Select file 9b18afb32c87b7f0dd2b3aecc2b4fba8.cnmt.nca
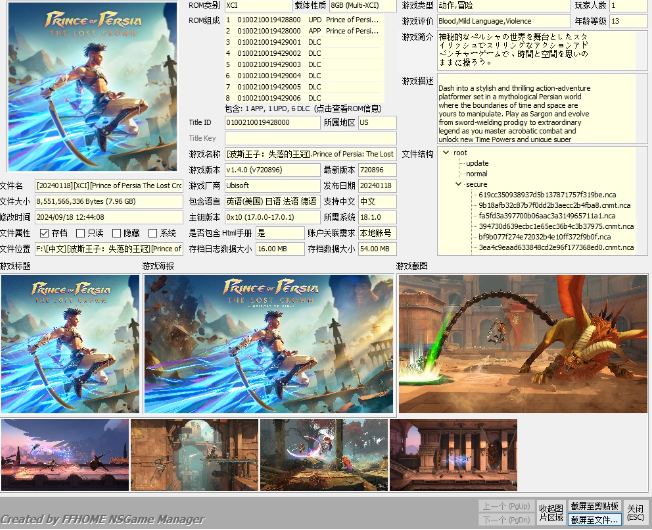Image resolution: width=652 pixels, height=530 pixels. tap(554, 205)
